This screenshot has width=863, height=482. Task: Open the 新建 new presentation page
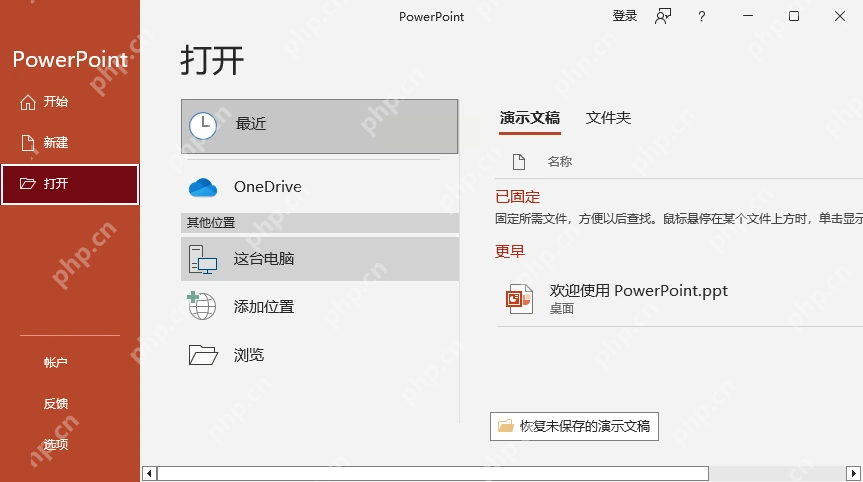(x=69, y=143)
